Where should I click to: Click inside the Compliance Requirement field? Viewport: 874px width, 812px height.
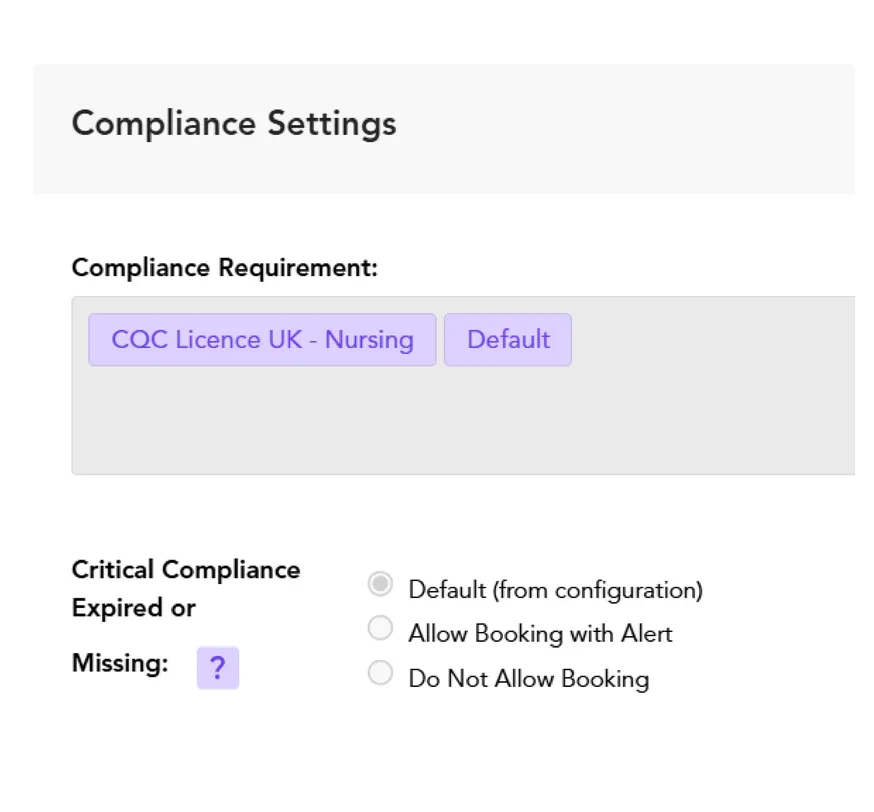point(463,386)
